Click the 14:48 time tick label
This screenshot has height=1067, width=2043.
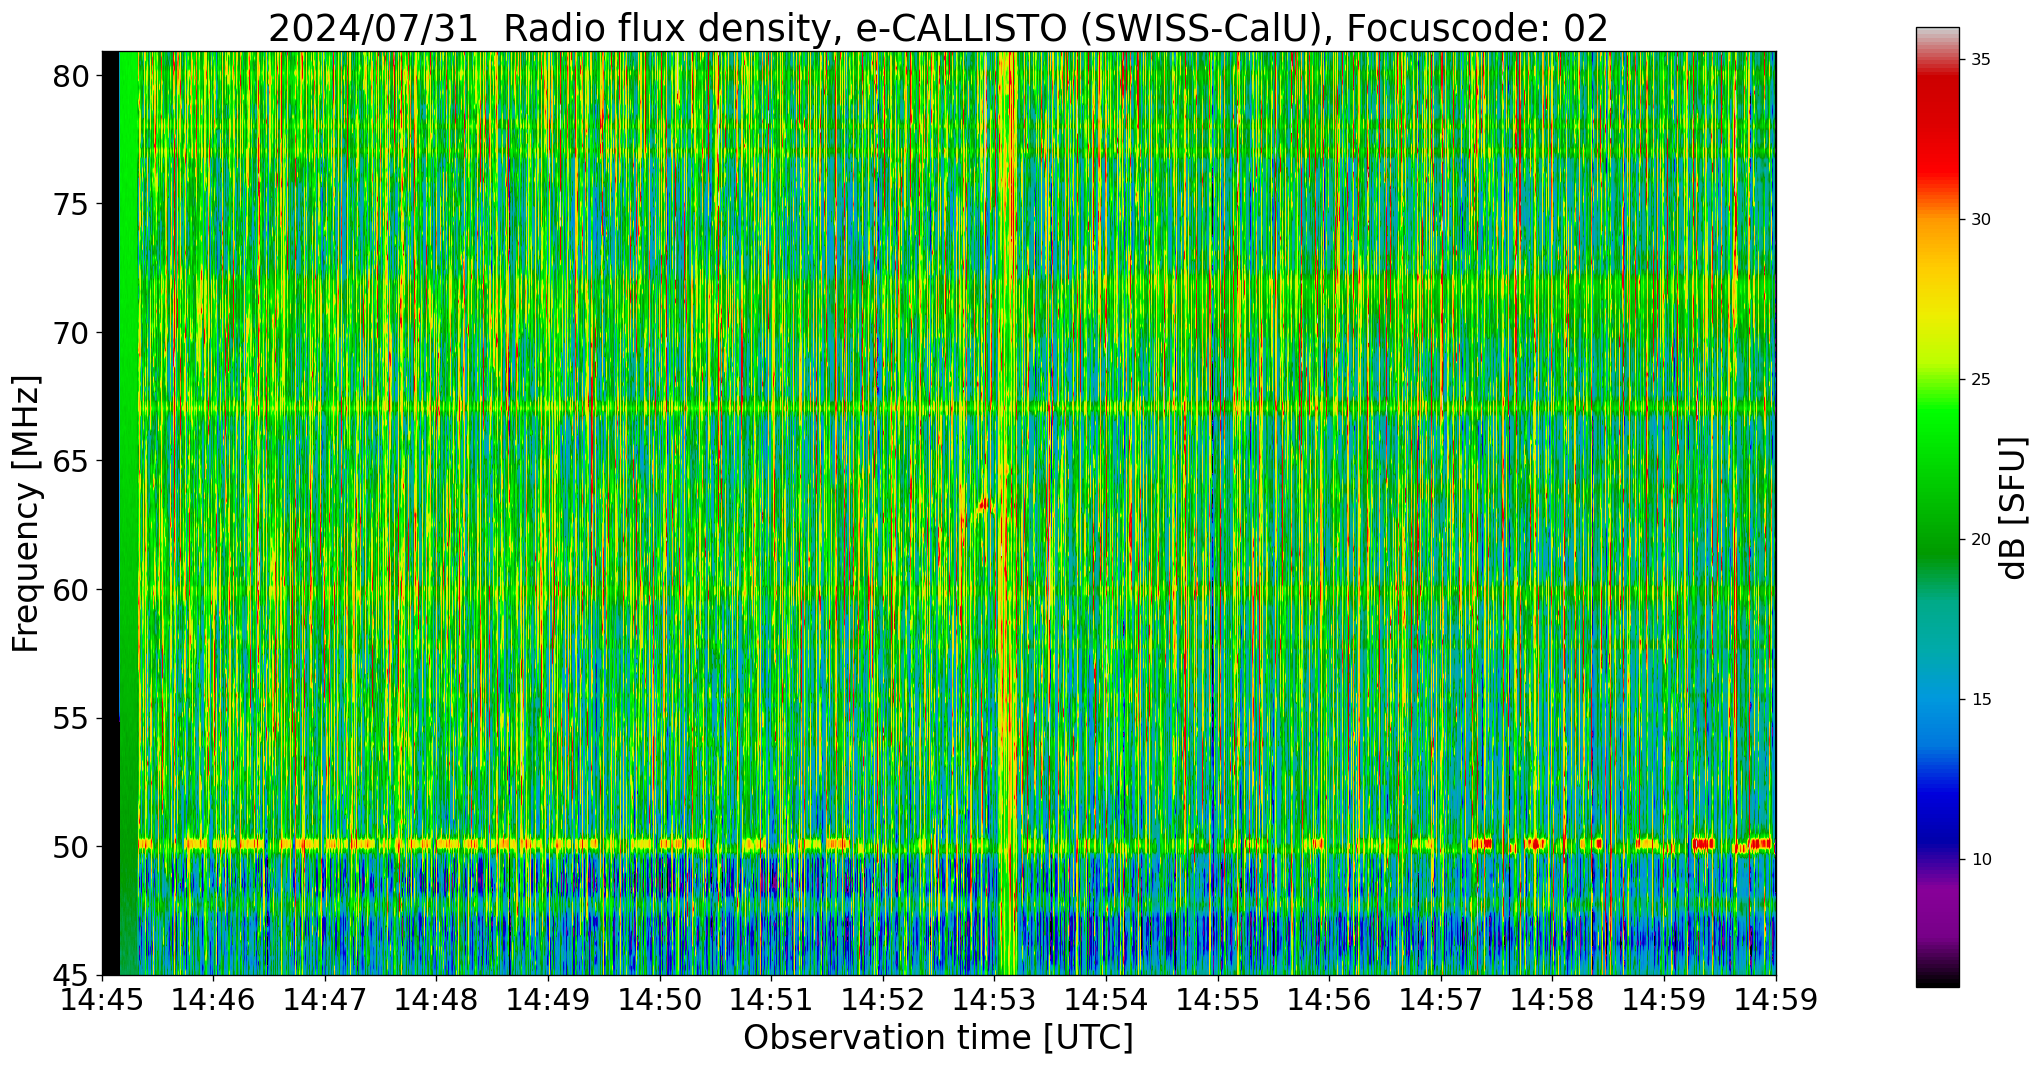click(x=436, y=999)
